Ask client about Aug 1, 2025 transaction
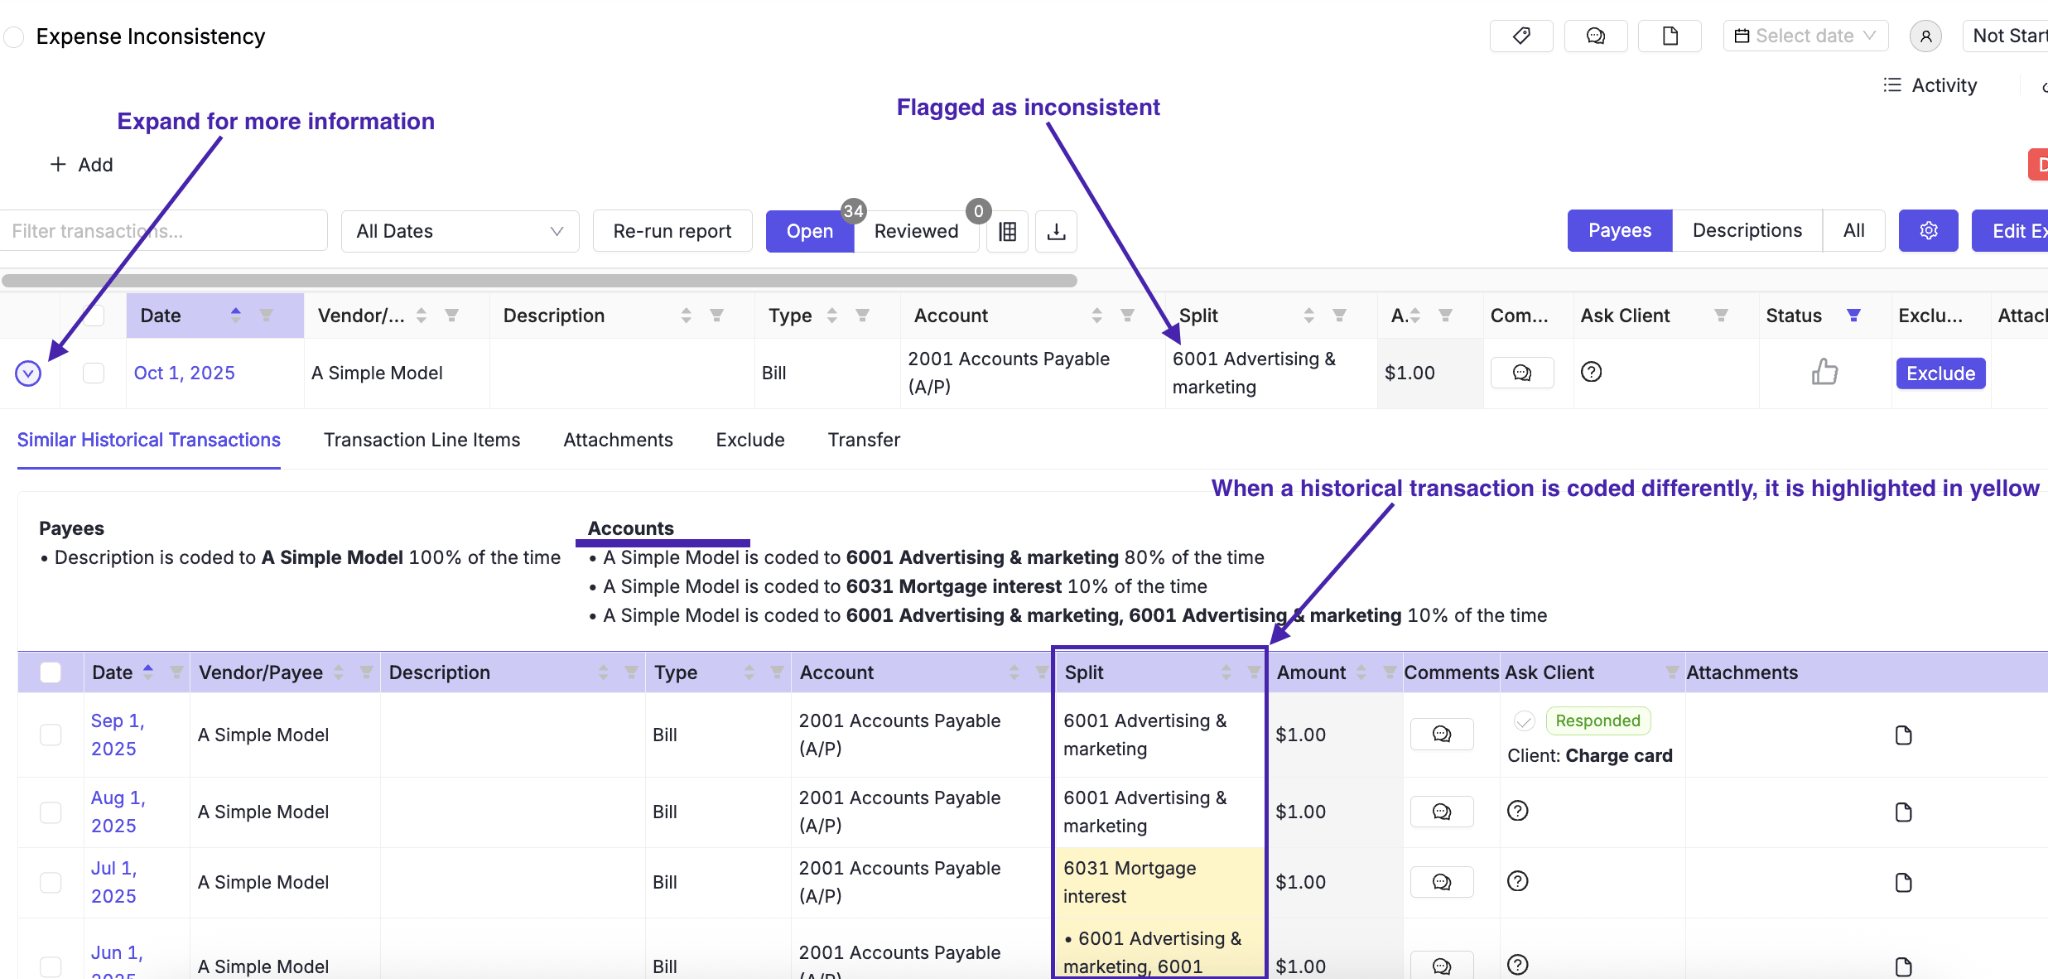Image resolution: width=2048 pixels, height=979 pixels. click(1518, 811)
